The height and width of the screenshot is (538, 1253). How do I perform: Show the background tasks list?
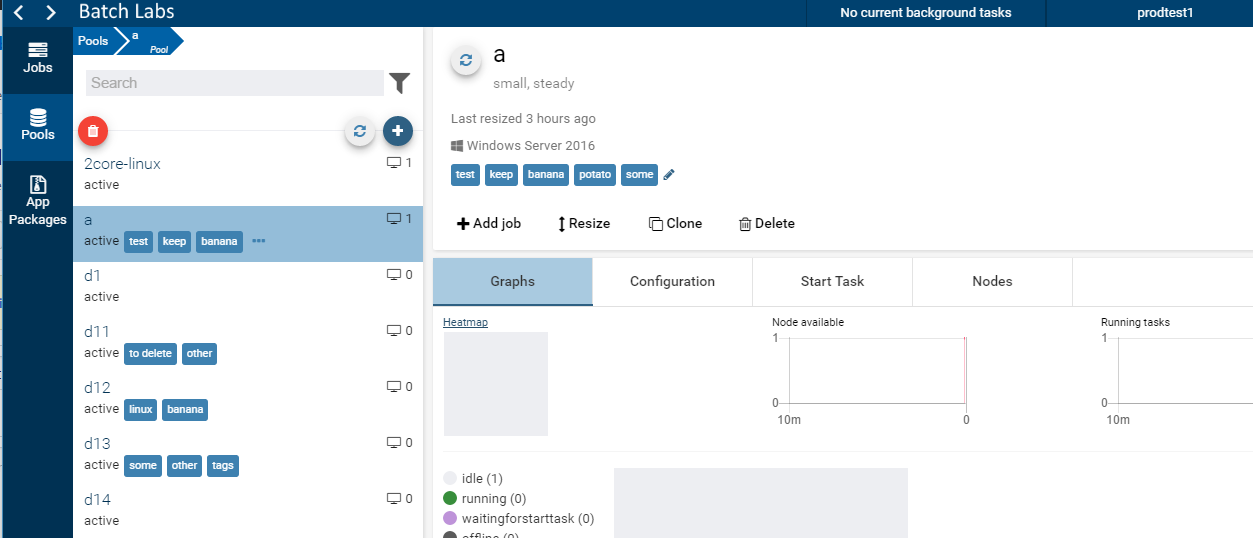[925, 13]
